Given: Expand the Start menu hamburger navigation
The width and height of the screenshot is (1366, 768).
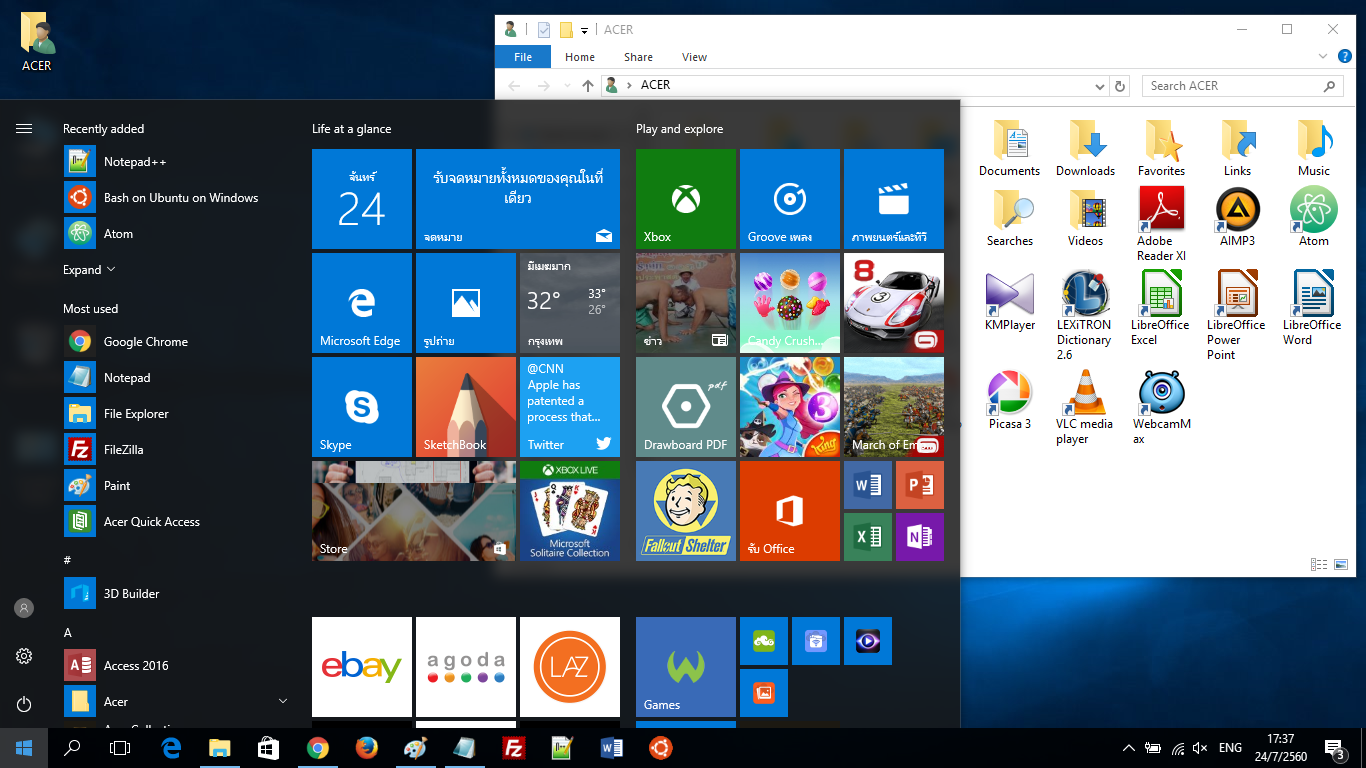Looking at the screenshot, I should click(24, 128).
